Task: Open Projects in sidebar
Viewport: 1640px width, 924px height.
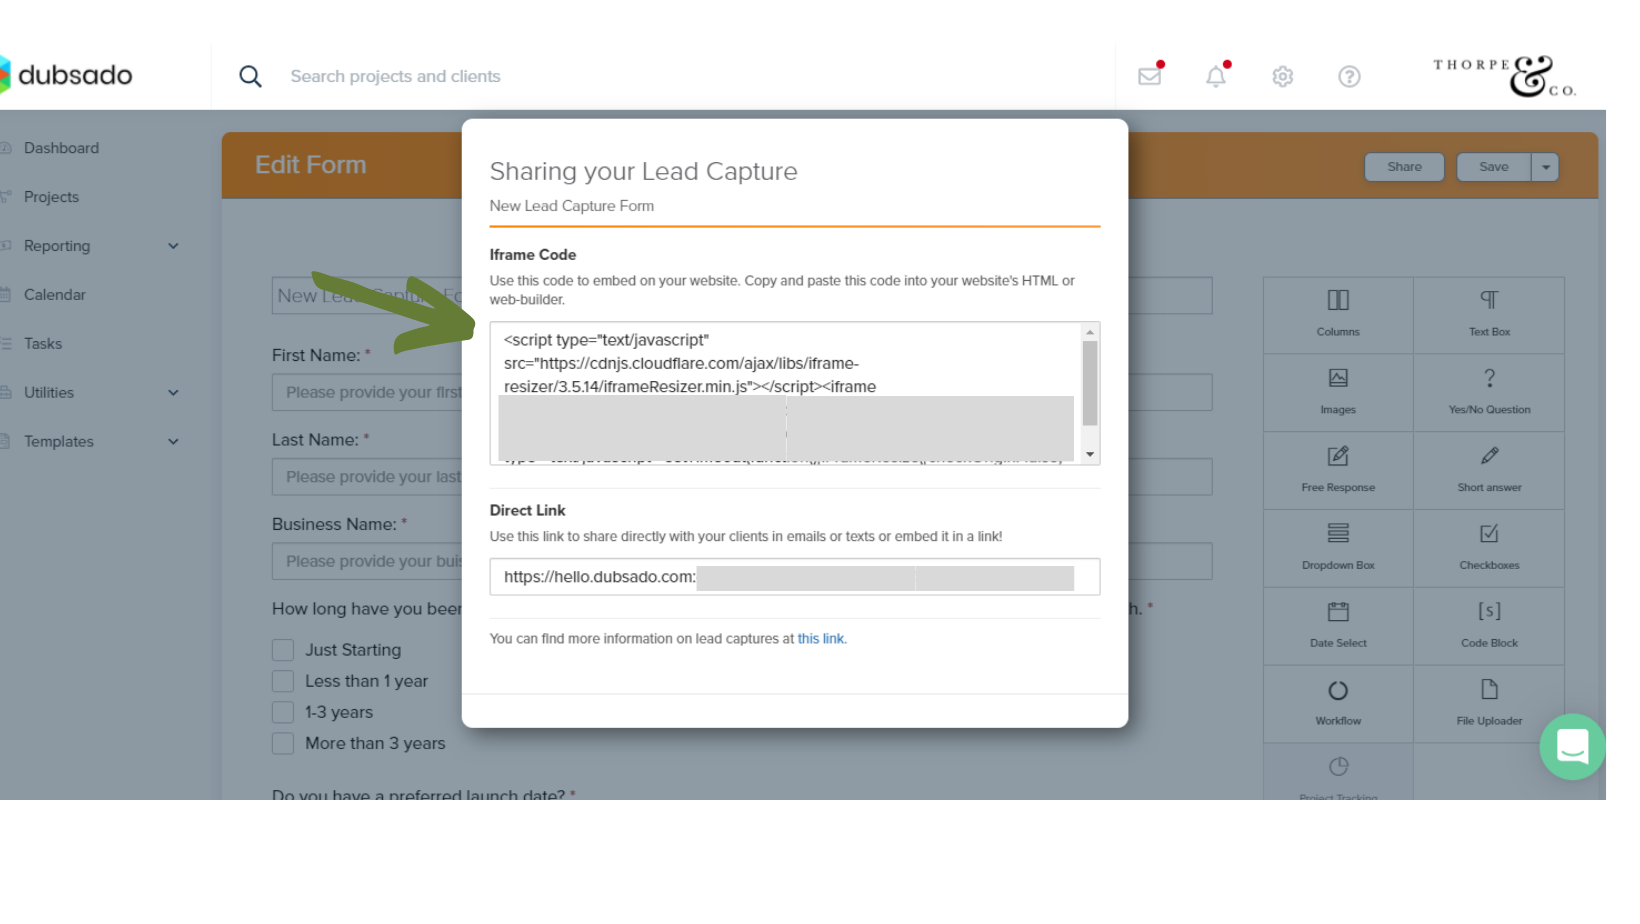Action: click(51, 197)
